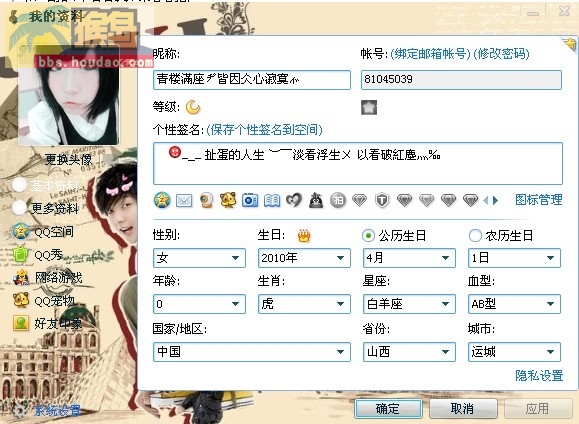
Task: Open the 性别 dropdown showing 女
Action: [x=199, y=258]
